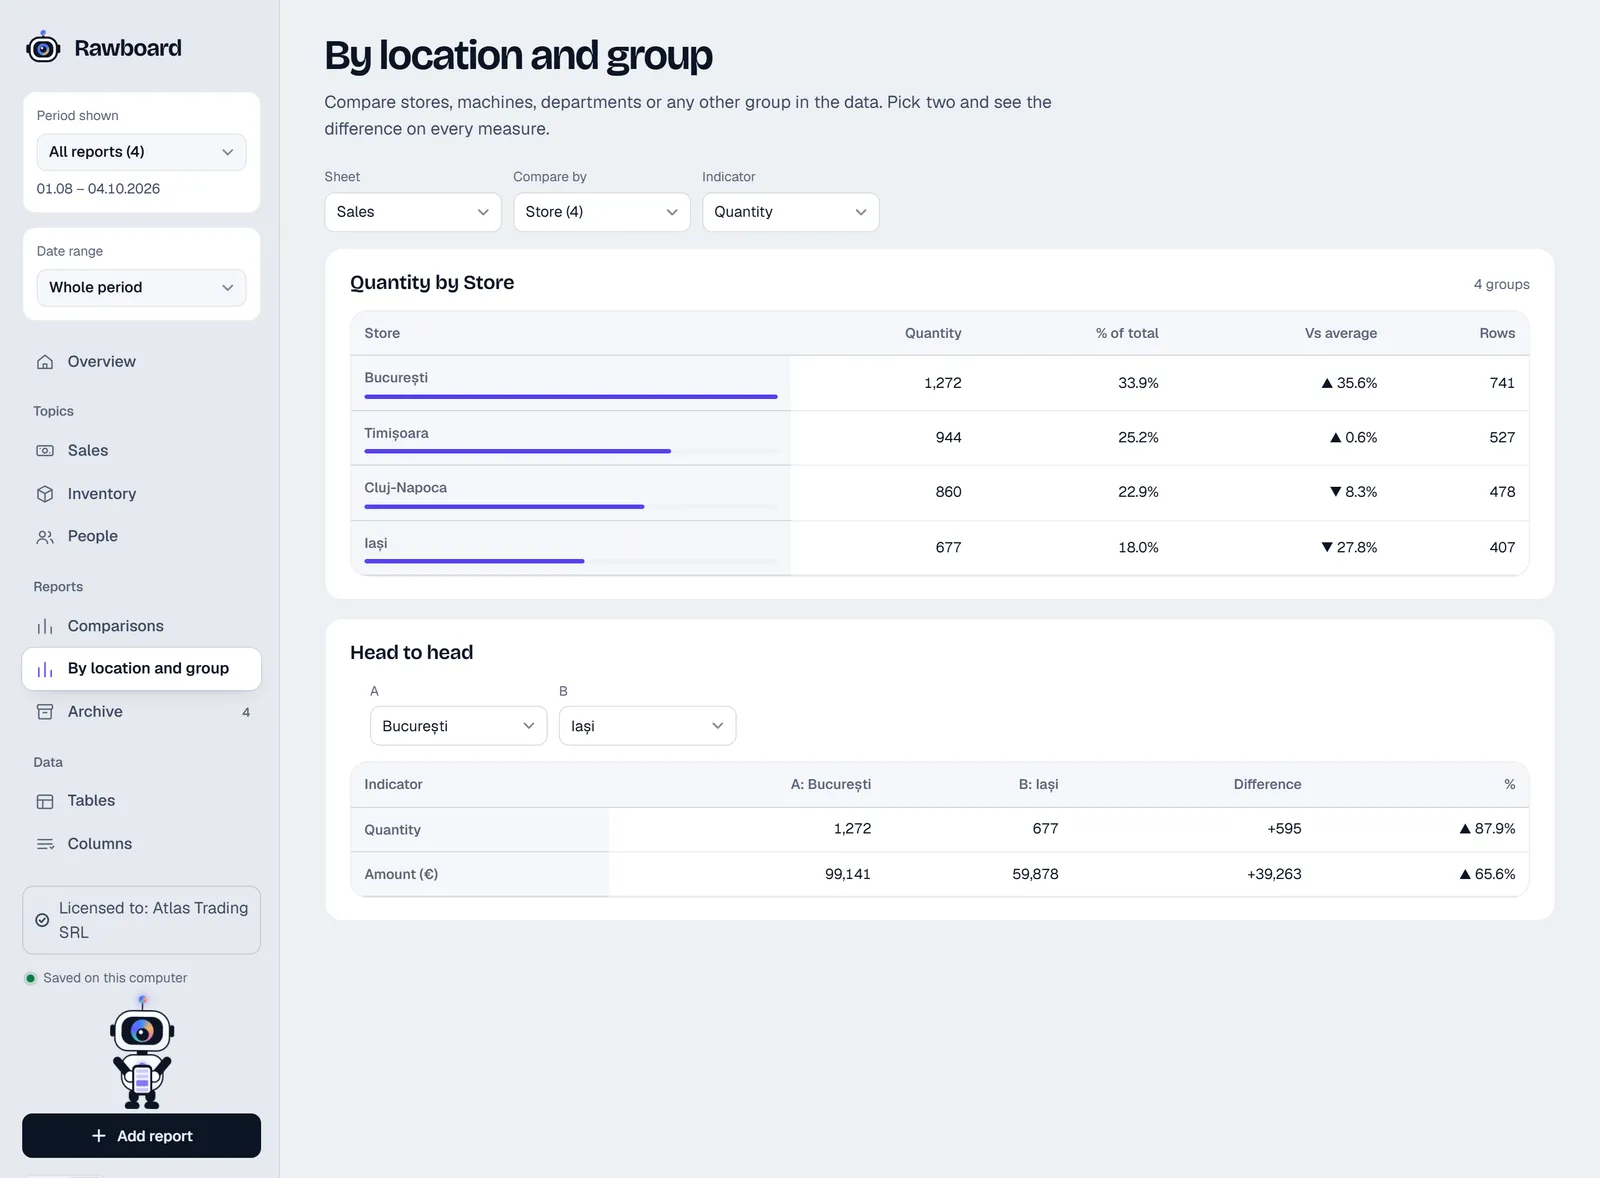Expand the Compare by Store (4) dropdown

pos(602,212)
